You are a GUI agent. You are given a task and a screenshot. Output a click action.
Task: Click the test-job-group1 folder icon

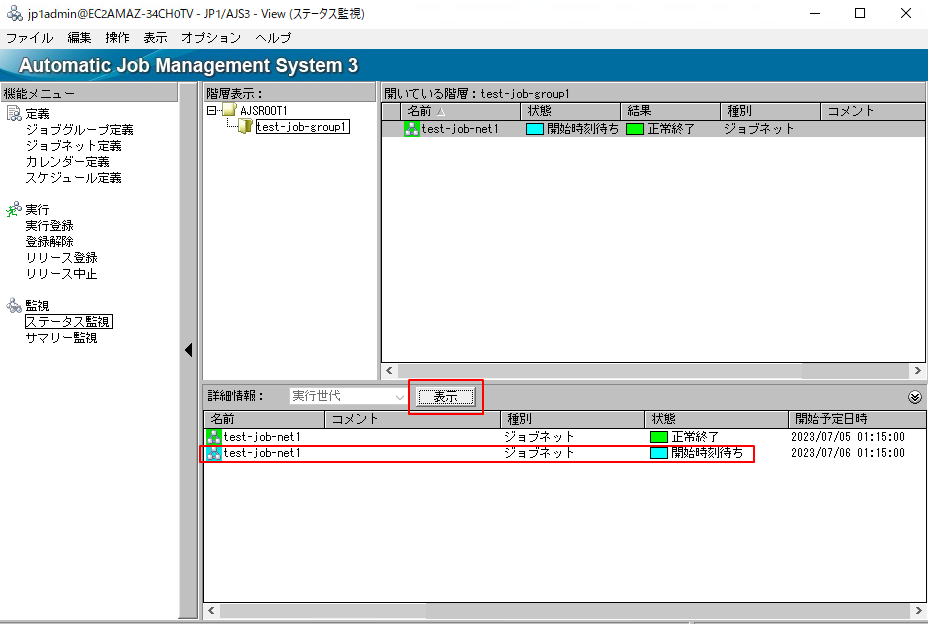coord(245,126)
